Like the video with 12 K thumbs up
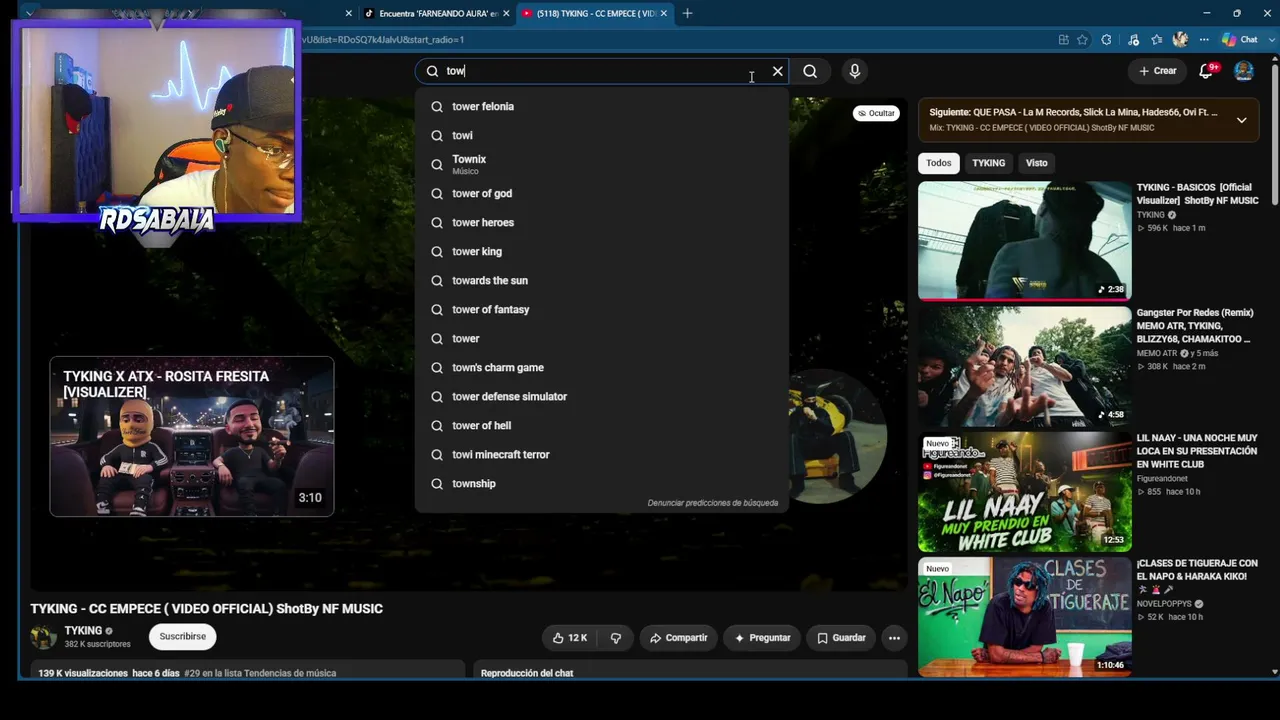The height and width of the screenshot is (720, 1280). tap(570, 638)
